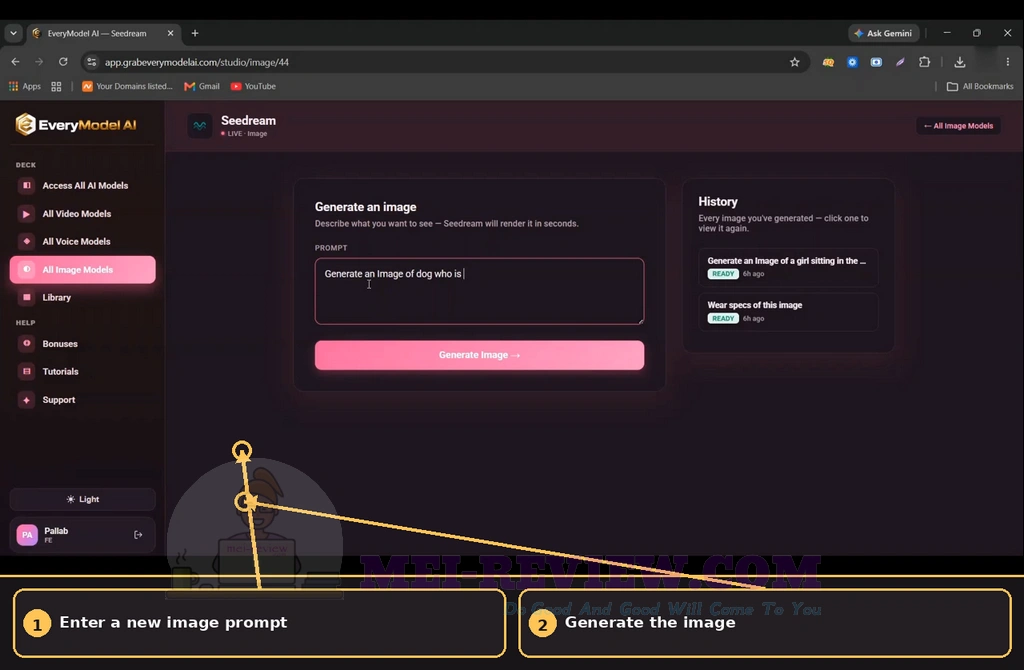This screenshot has height=670, width=1024.
Task: Click the browser back arrow
Action: tap(16, 62)
